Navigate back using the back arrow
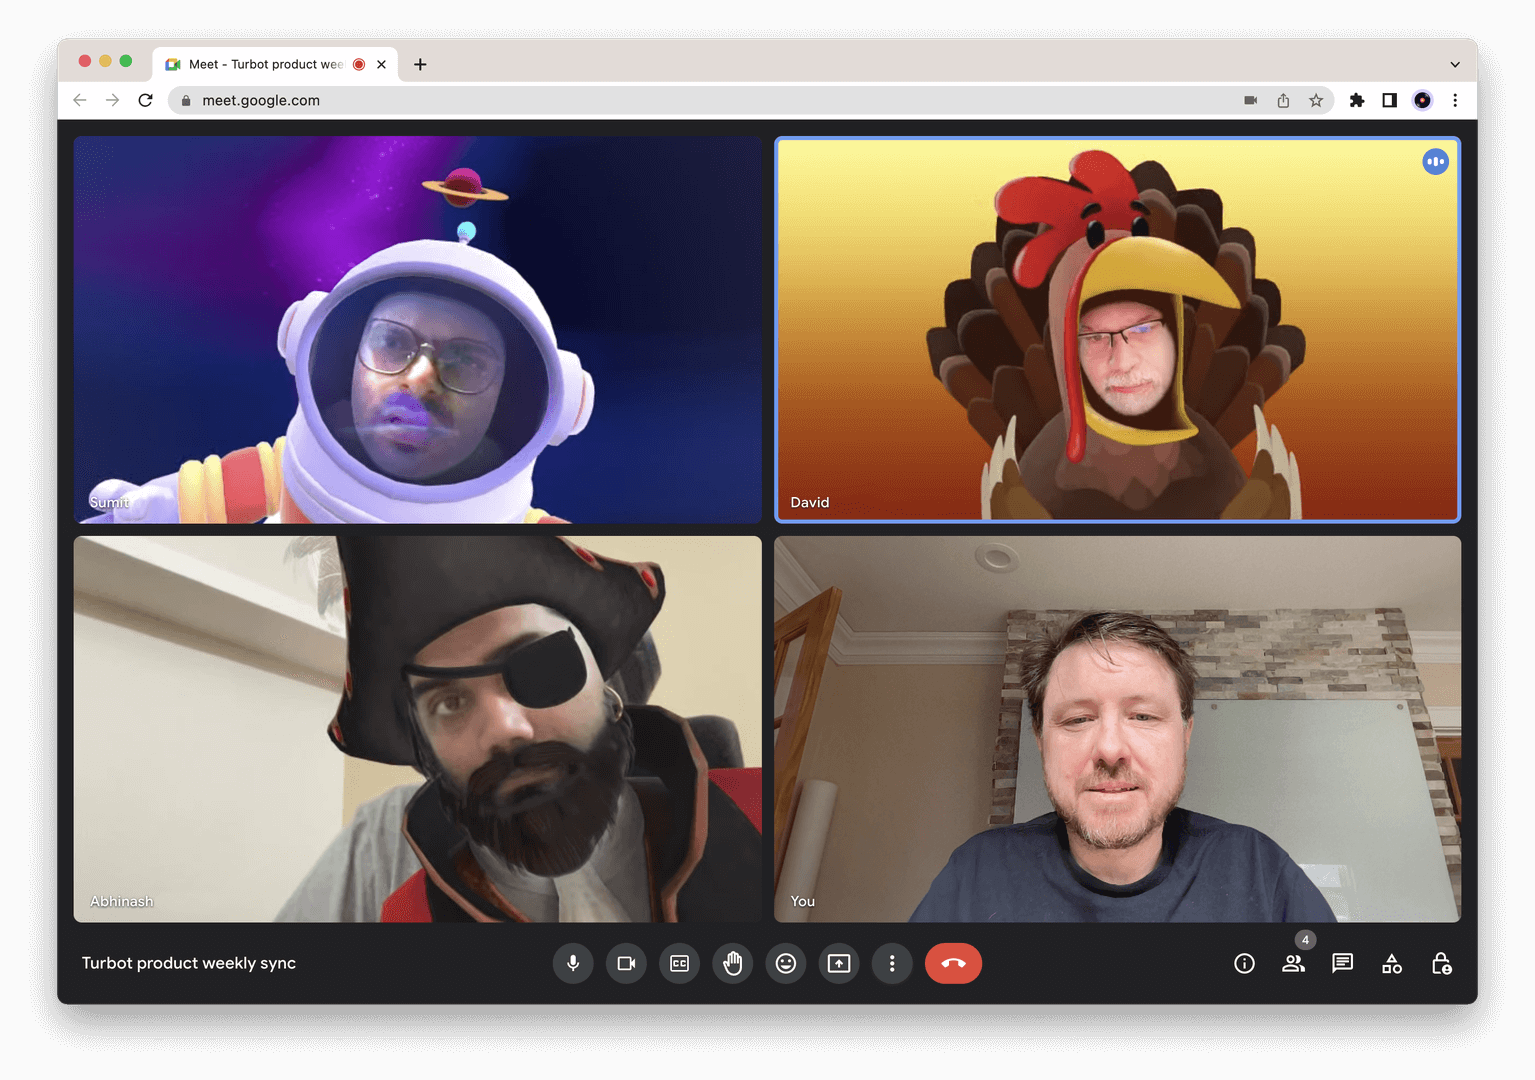1535x1080 pixels. pyautogui.click(x=79, y=100)
